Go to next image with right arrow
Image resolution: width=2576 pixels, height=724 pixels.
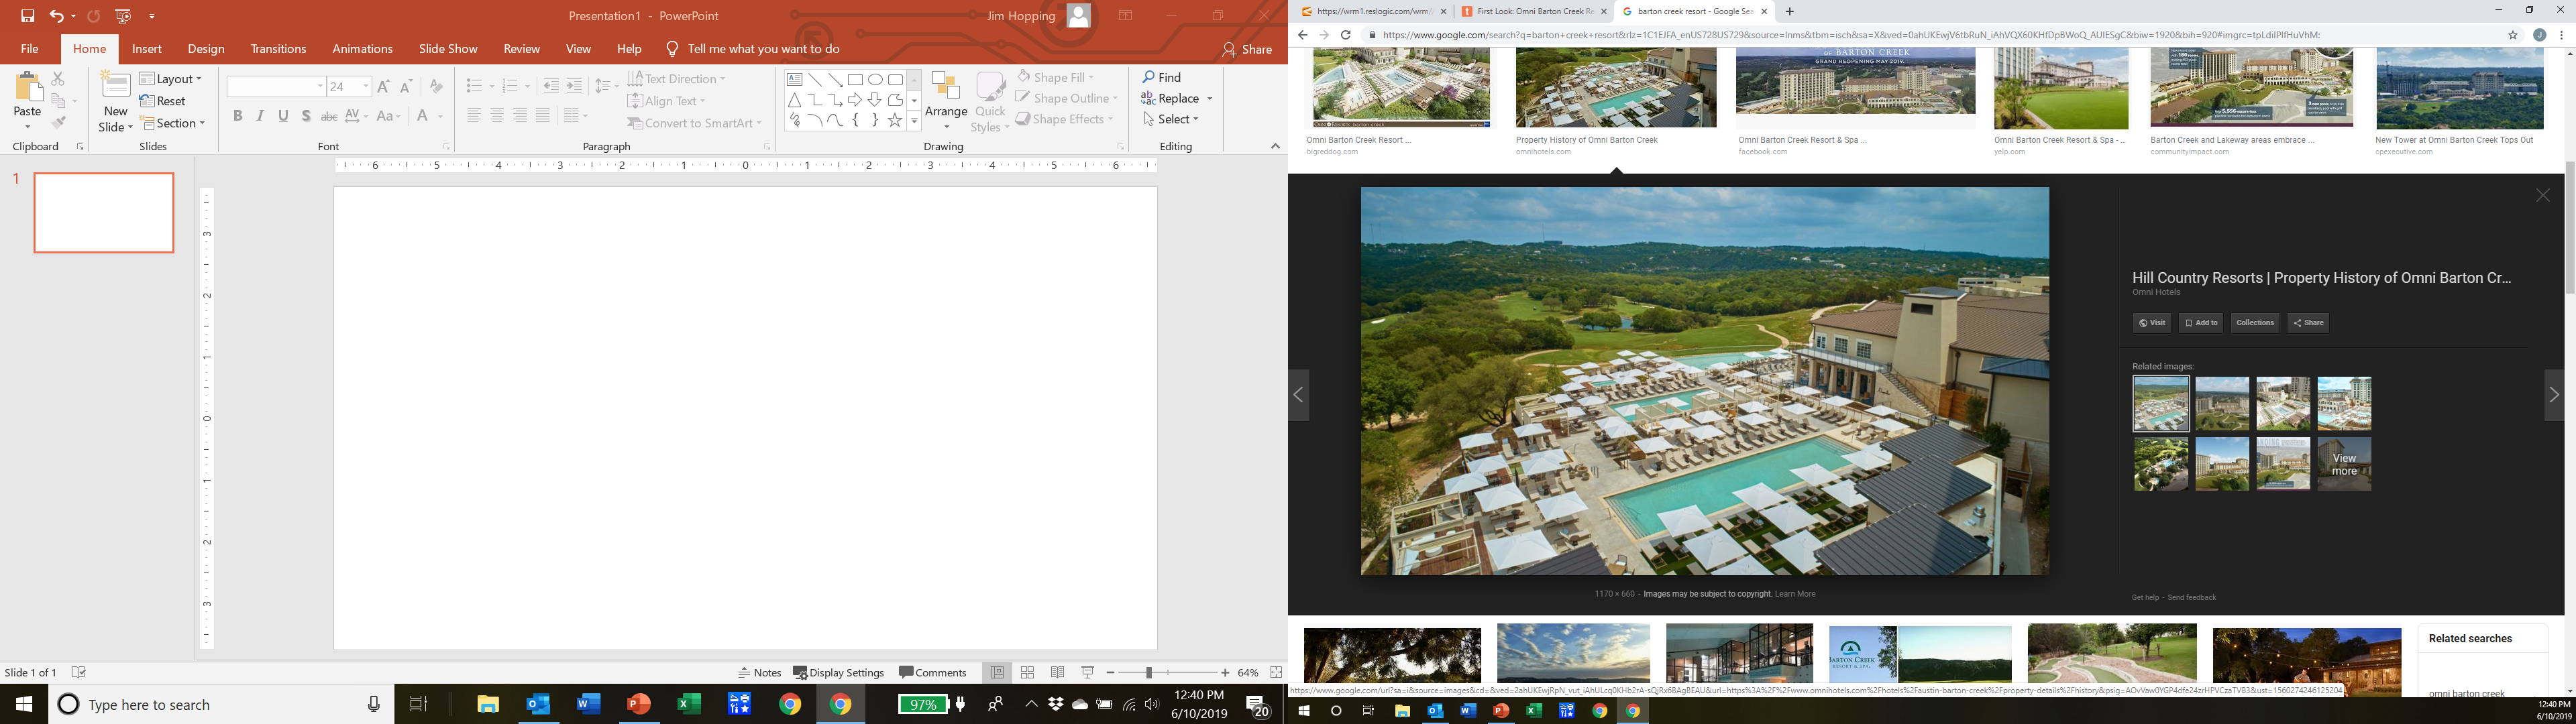coord(2554,395)
